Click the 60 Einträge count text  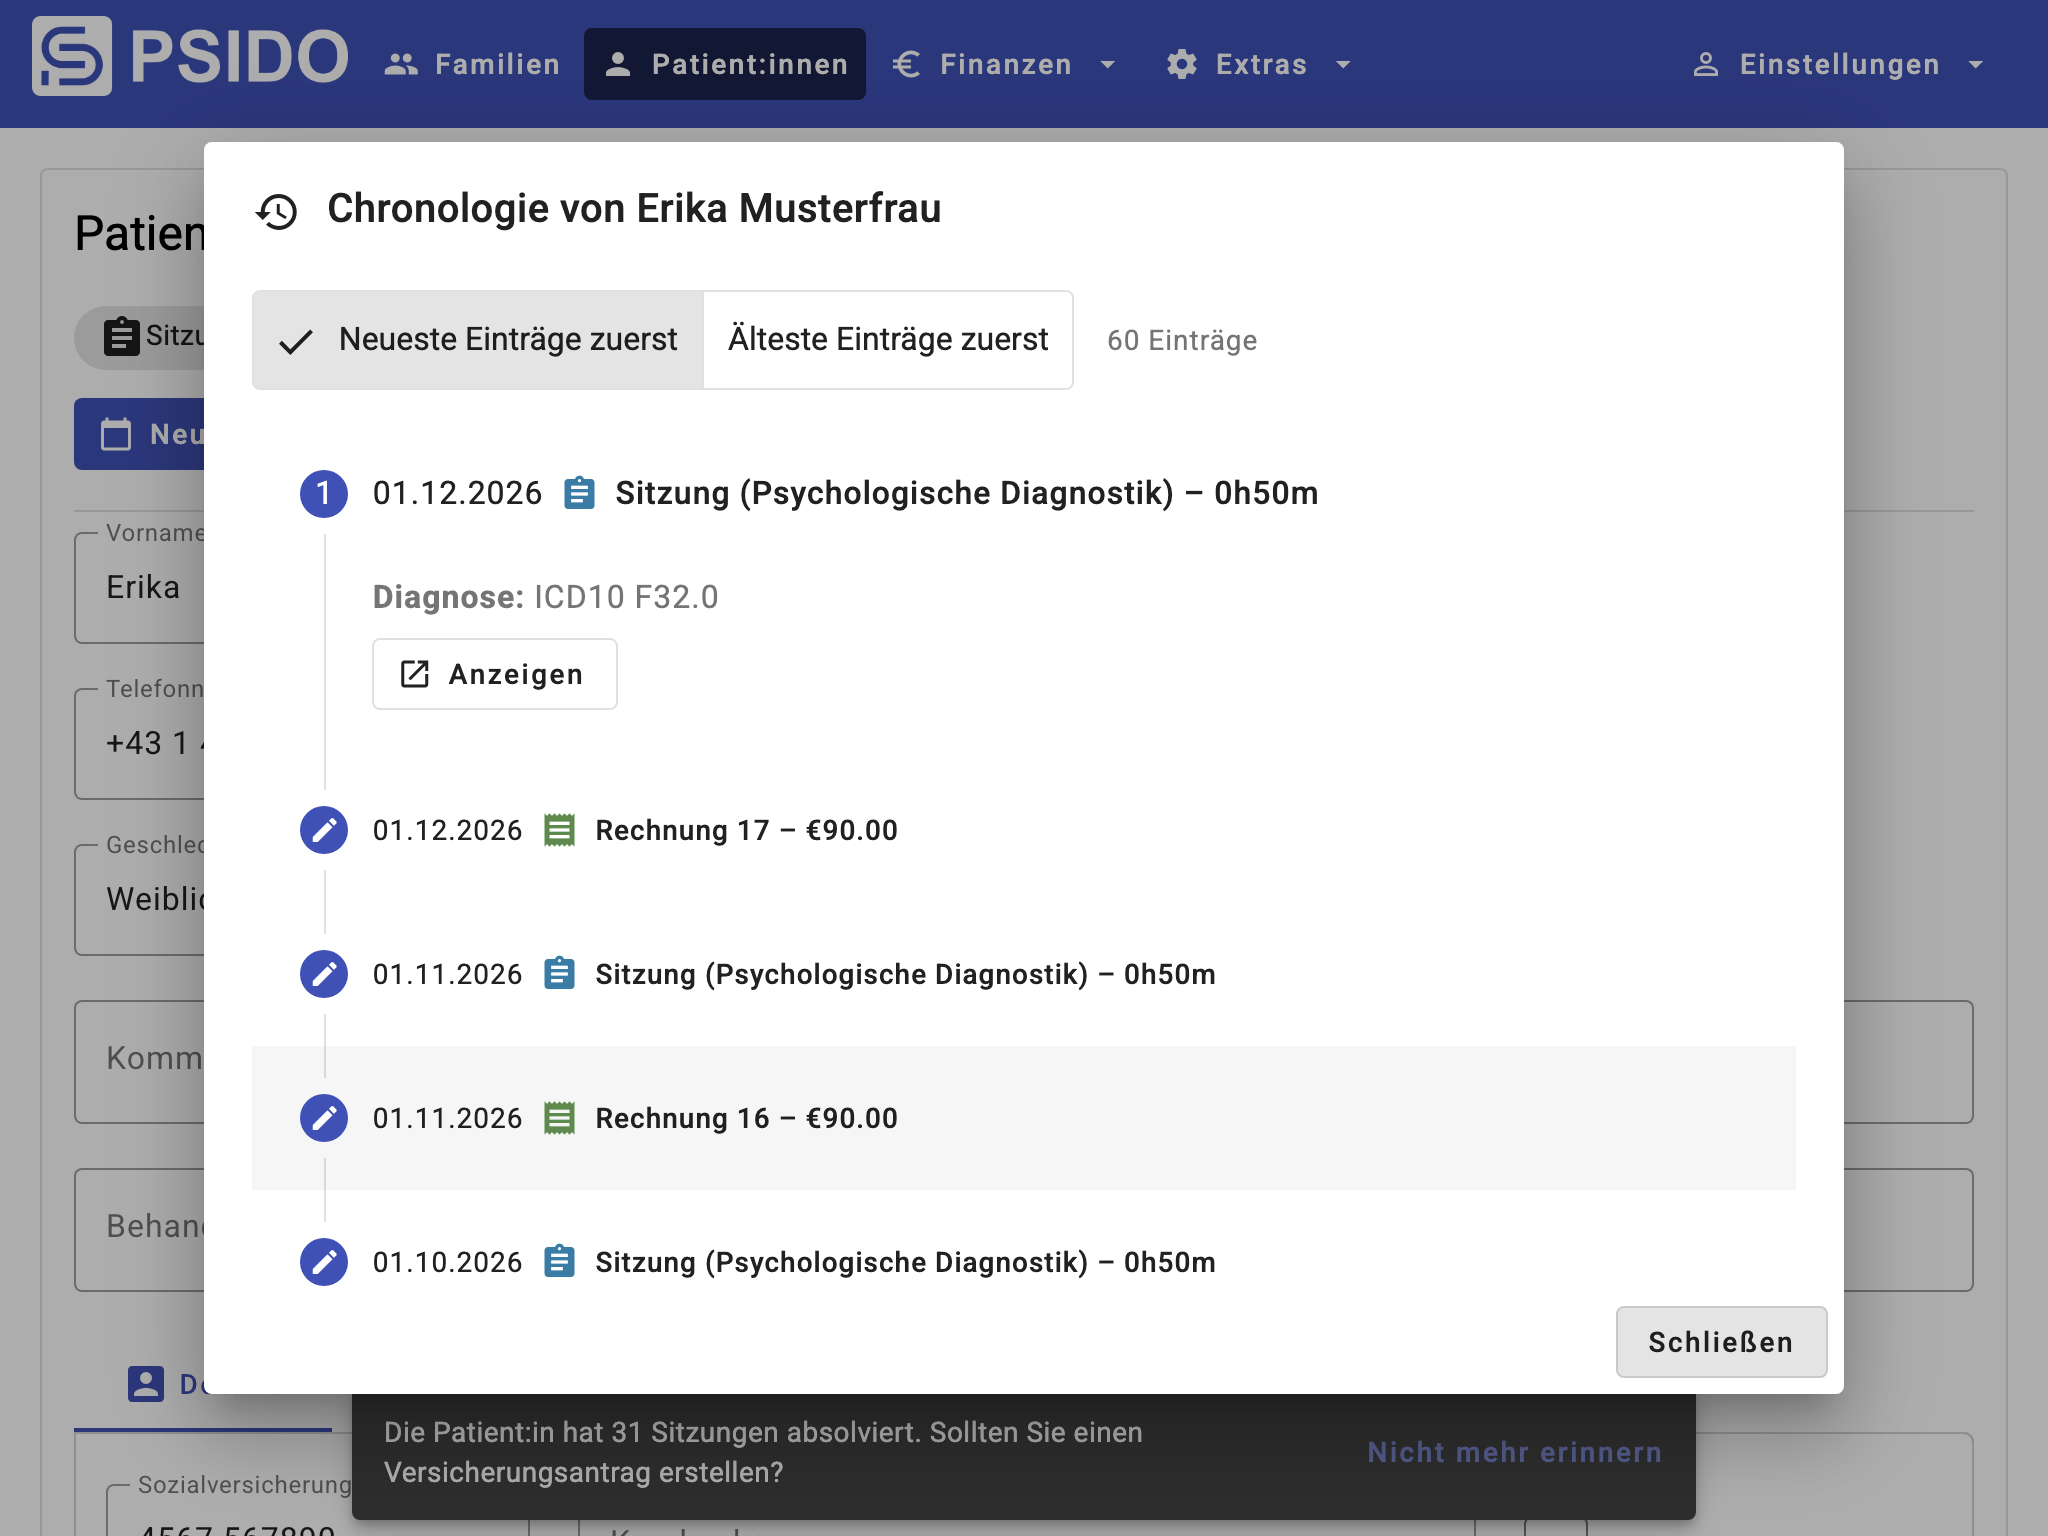click(1182, 341)
